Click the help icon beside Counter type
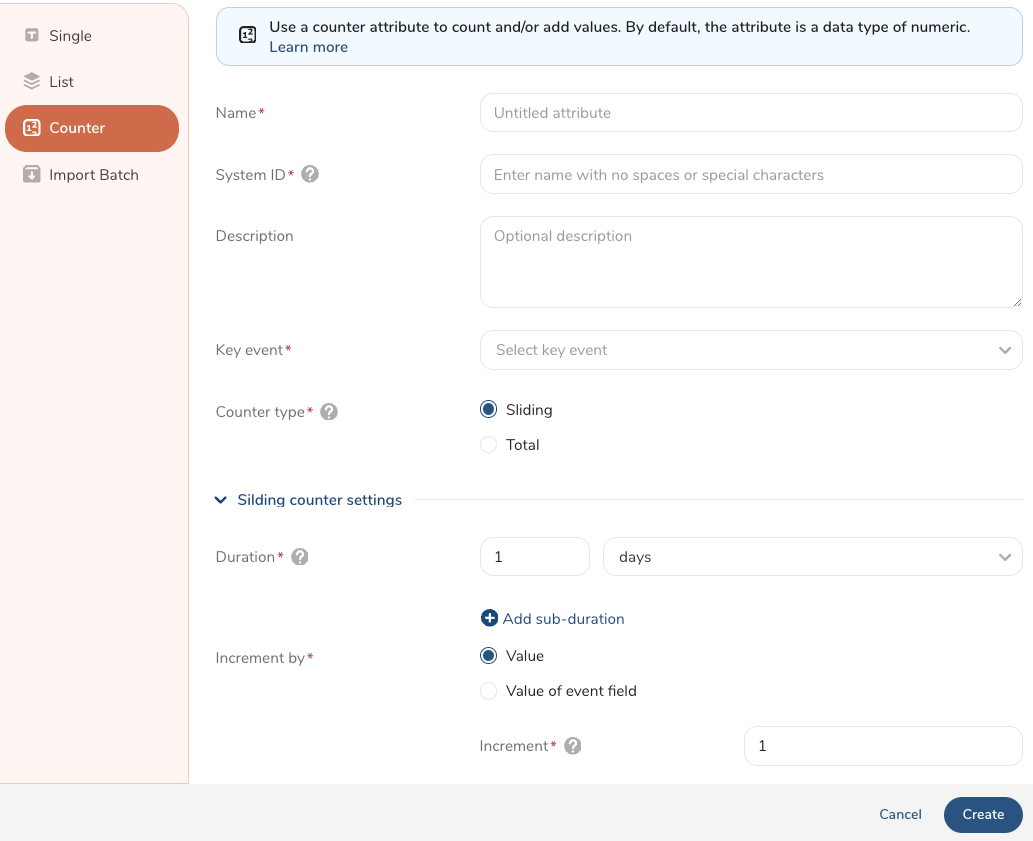Image resolution: width=1033 pixels, height=841 pixels. click(329, 412)
